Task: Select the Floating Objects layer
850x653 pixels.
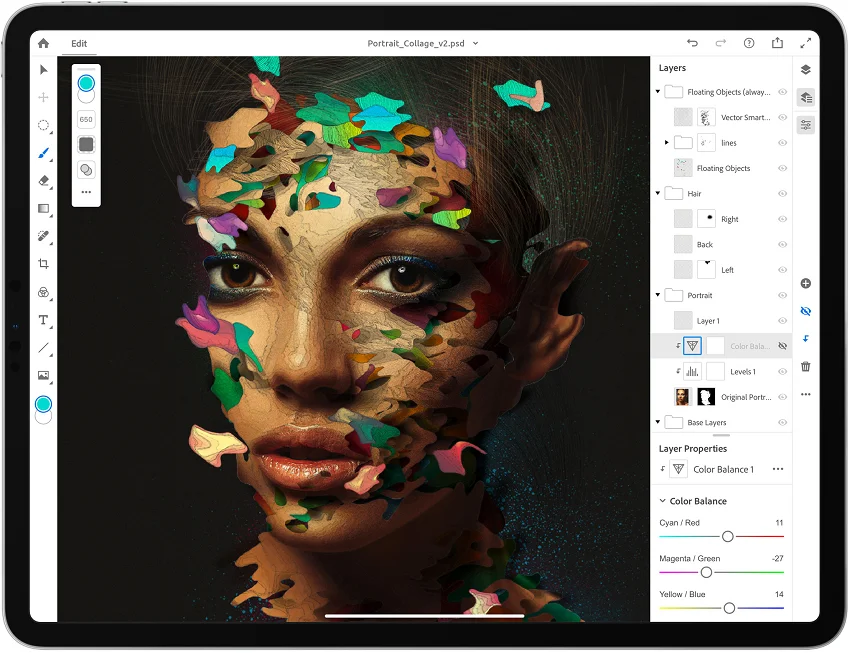Action: [721, 168]
